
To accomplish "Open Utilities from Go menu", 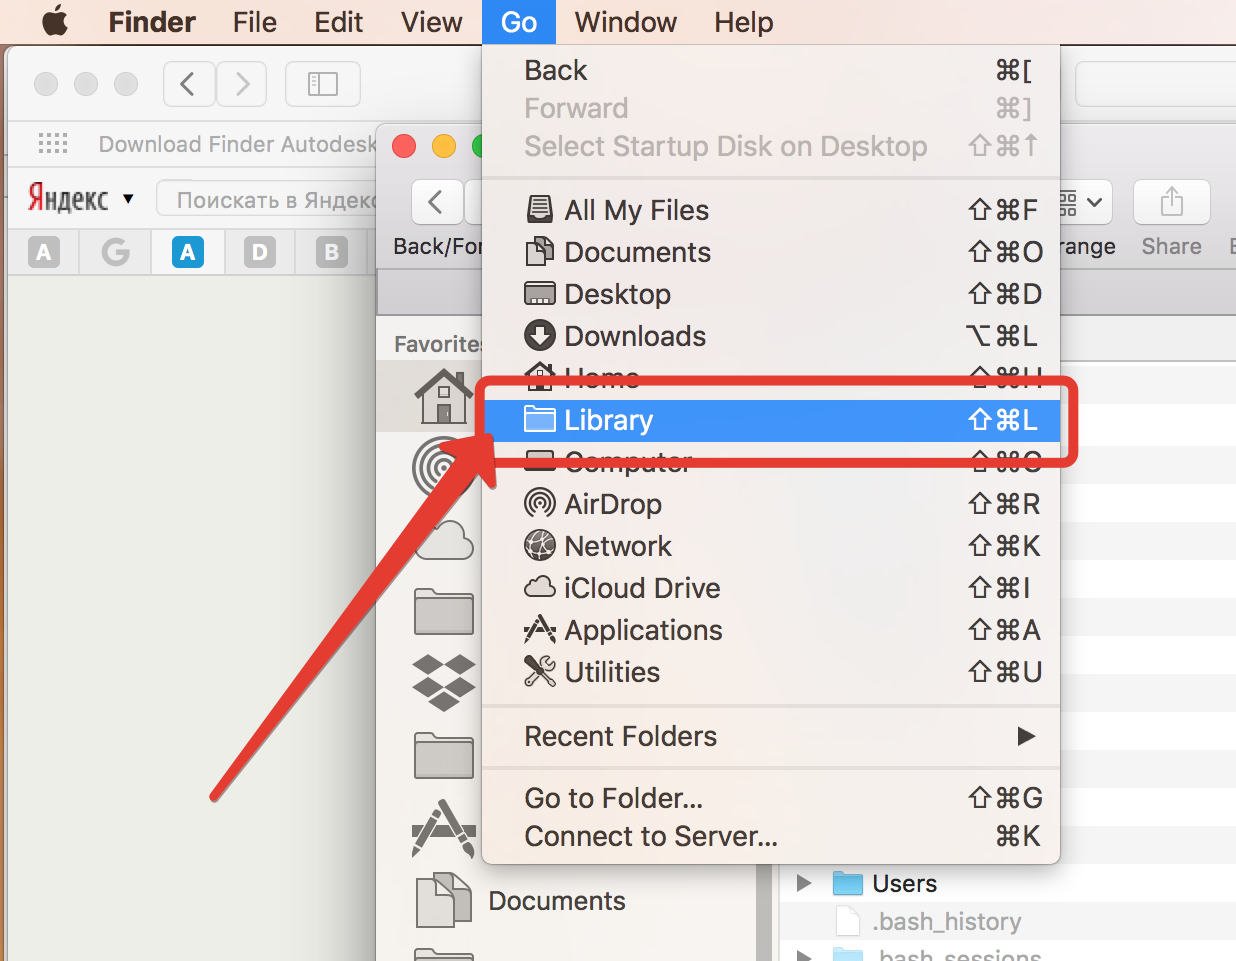I will [x=771, y=672].
